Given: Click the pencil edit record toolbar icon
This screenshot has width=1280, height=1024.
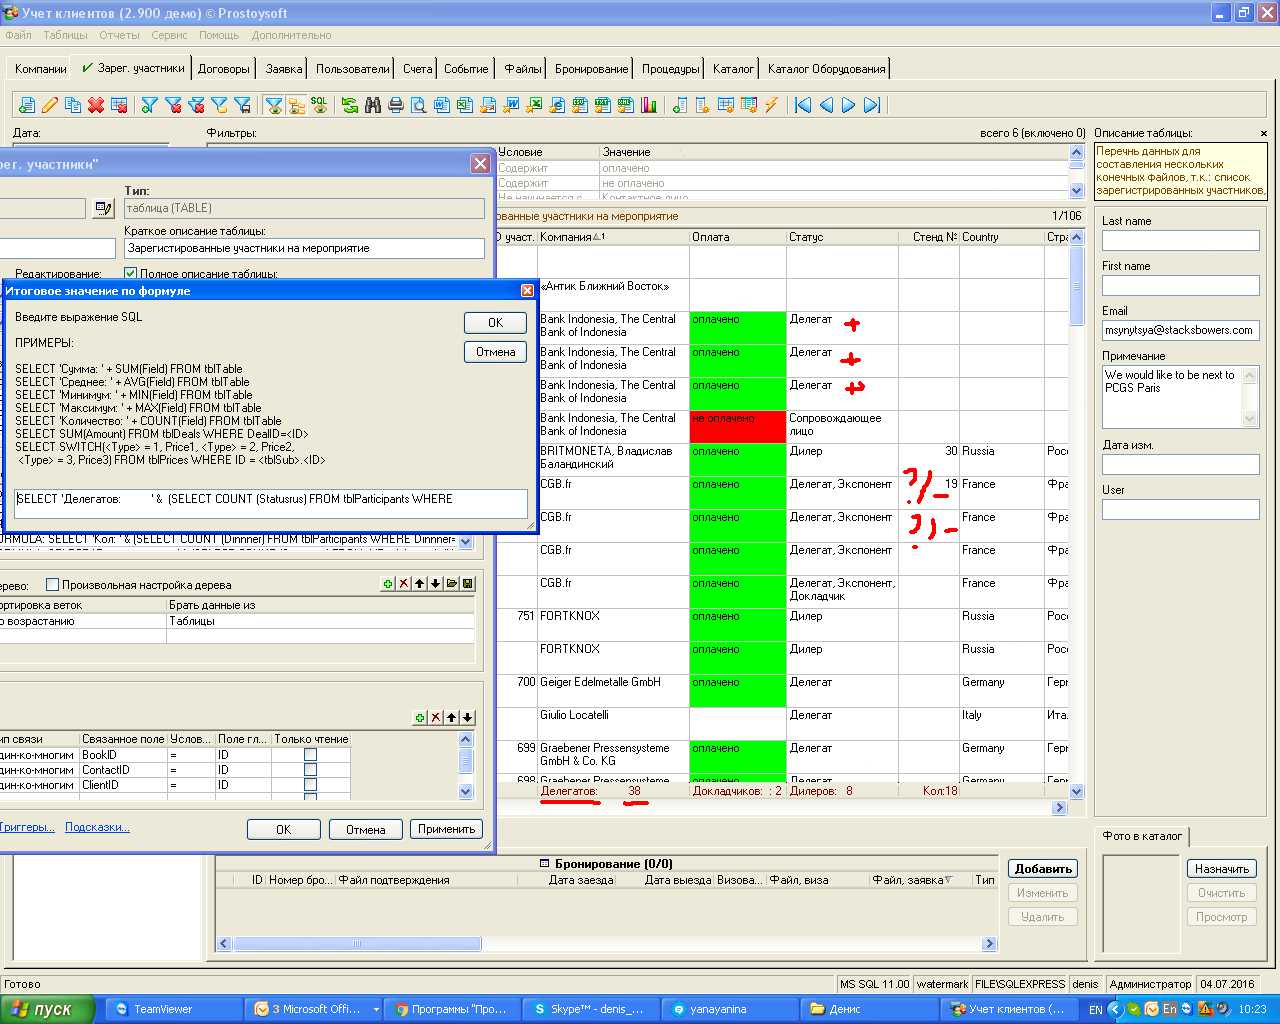Looking at the screenshot, I should (49, 105).
